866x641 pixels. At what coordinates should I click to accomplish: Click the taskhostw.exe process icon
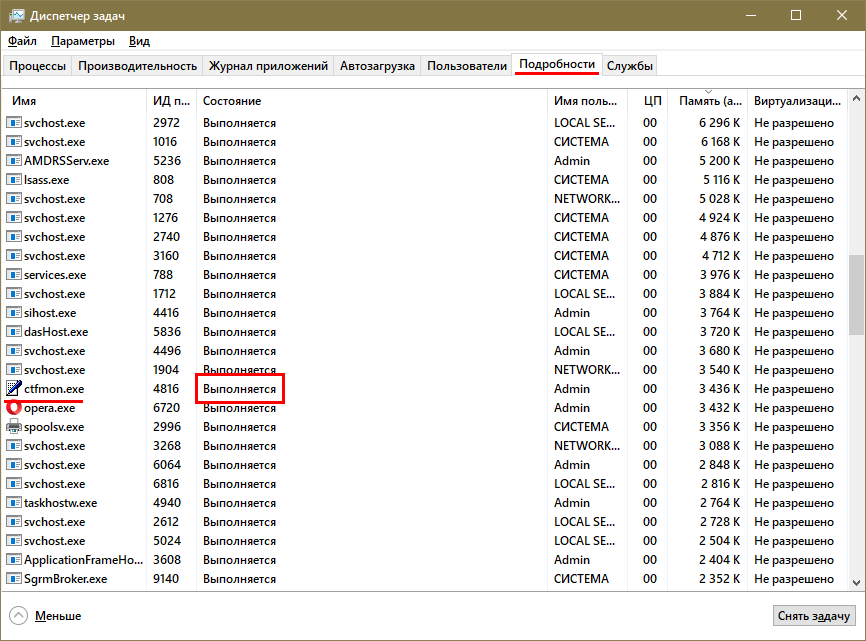coord(14,503)
